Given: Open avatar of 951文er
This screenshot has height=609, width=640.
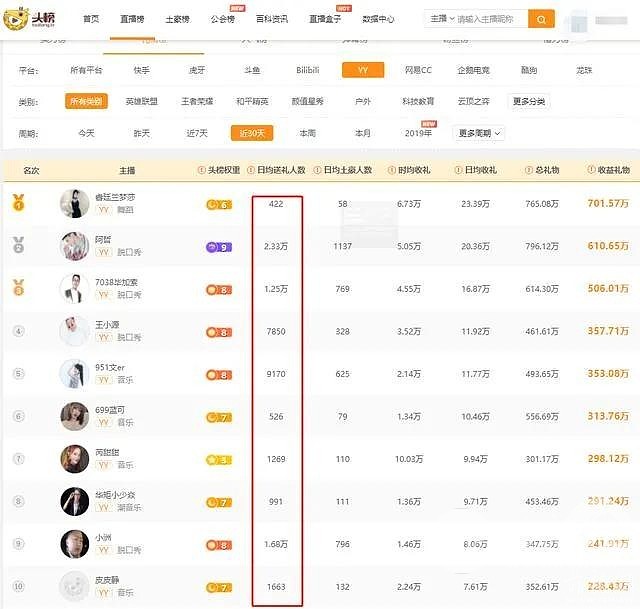Looking at the screenshot, I should [x=74, y=373].
